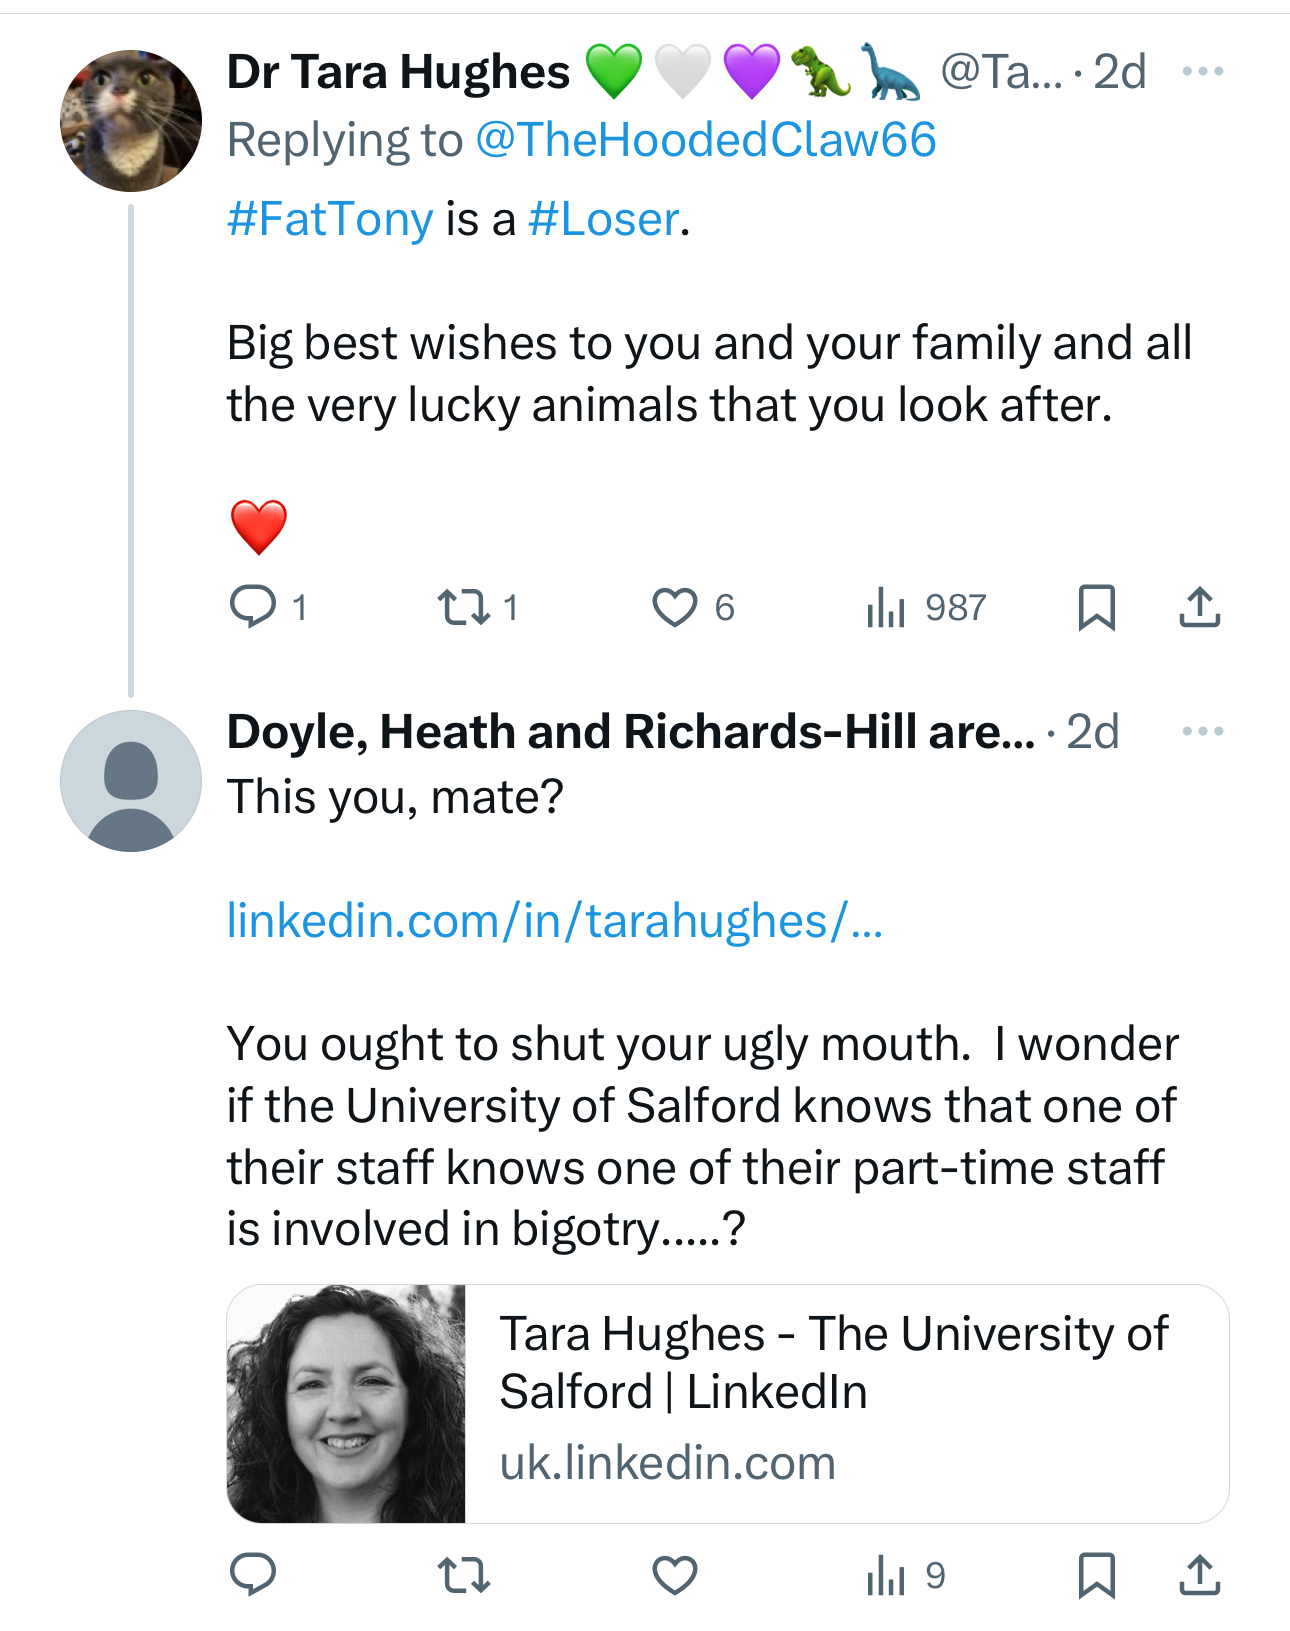The image size is (1290, 1631).
Task: Open the linkedin.com/in/tarahughes link
Action: 554,920
